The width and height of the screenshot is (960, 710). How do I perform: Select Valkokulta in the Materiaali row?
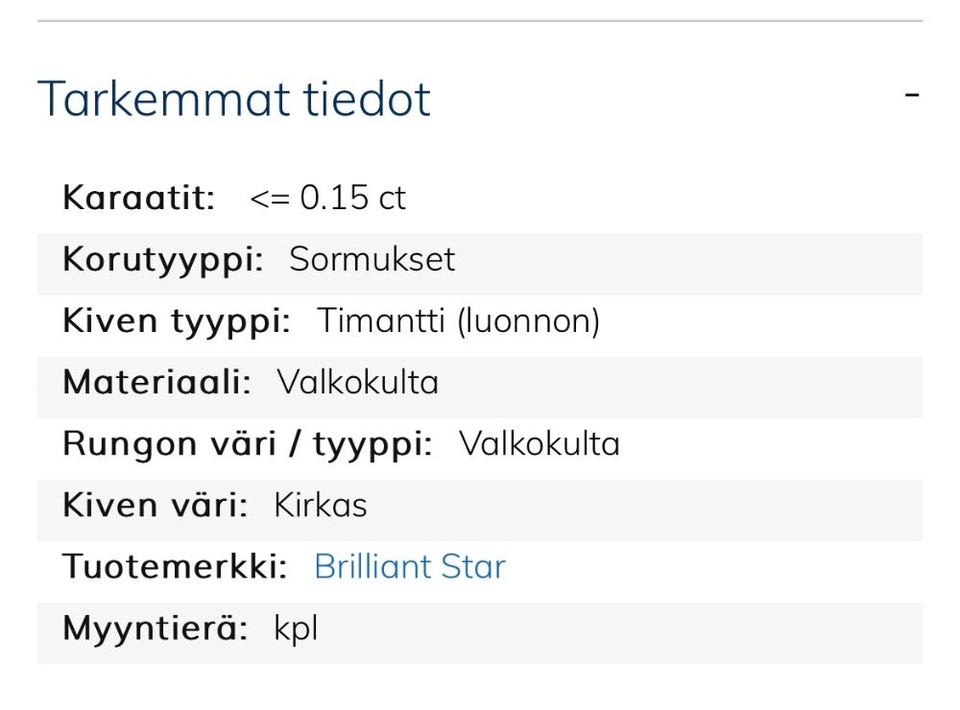point(358,383)
